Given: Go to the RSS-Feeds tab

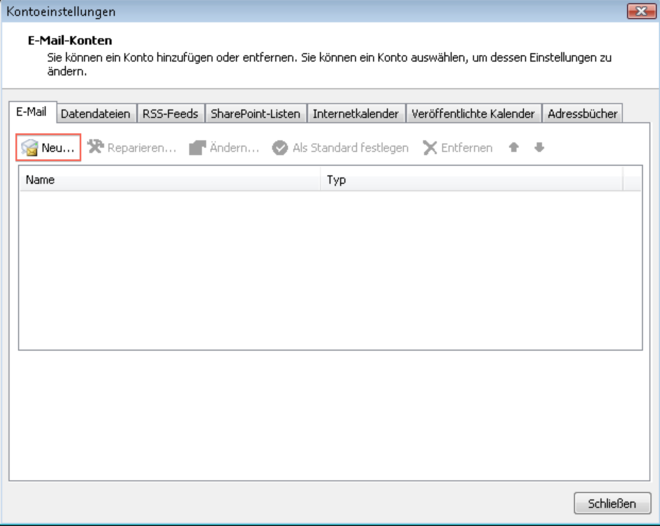Looking at the screenshot, I should tap(169, 114).
